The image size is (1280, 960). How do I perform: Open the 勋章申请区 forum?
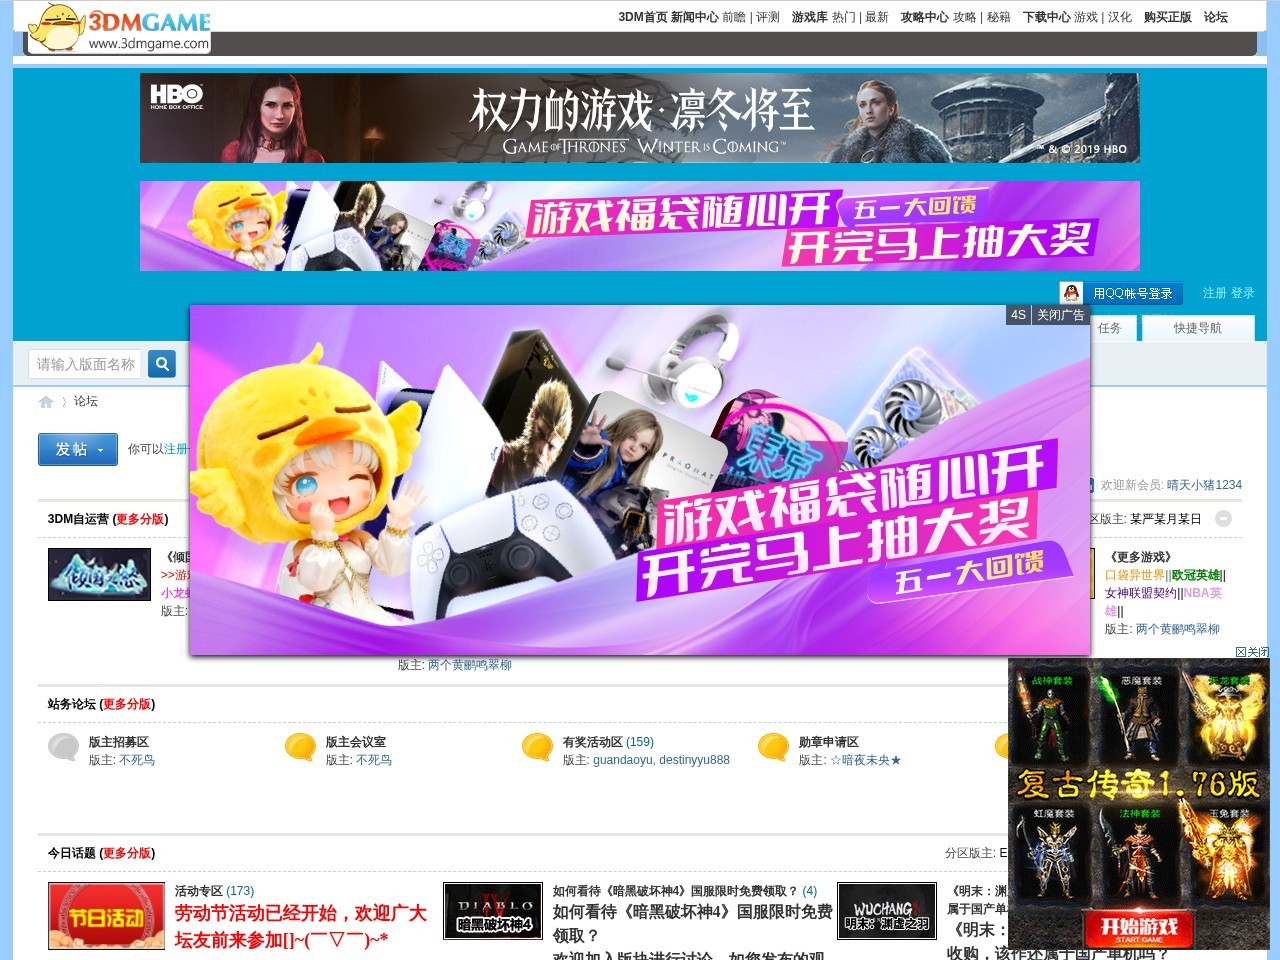pyautogui.click(x=829, y=742)
